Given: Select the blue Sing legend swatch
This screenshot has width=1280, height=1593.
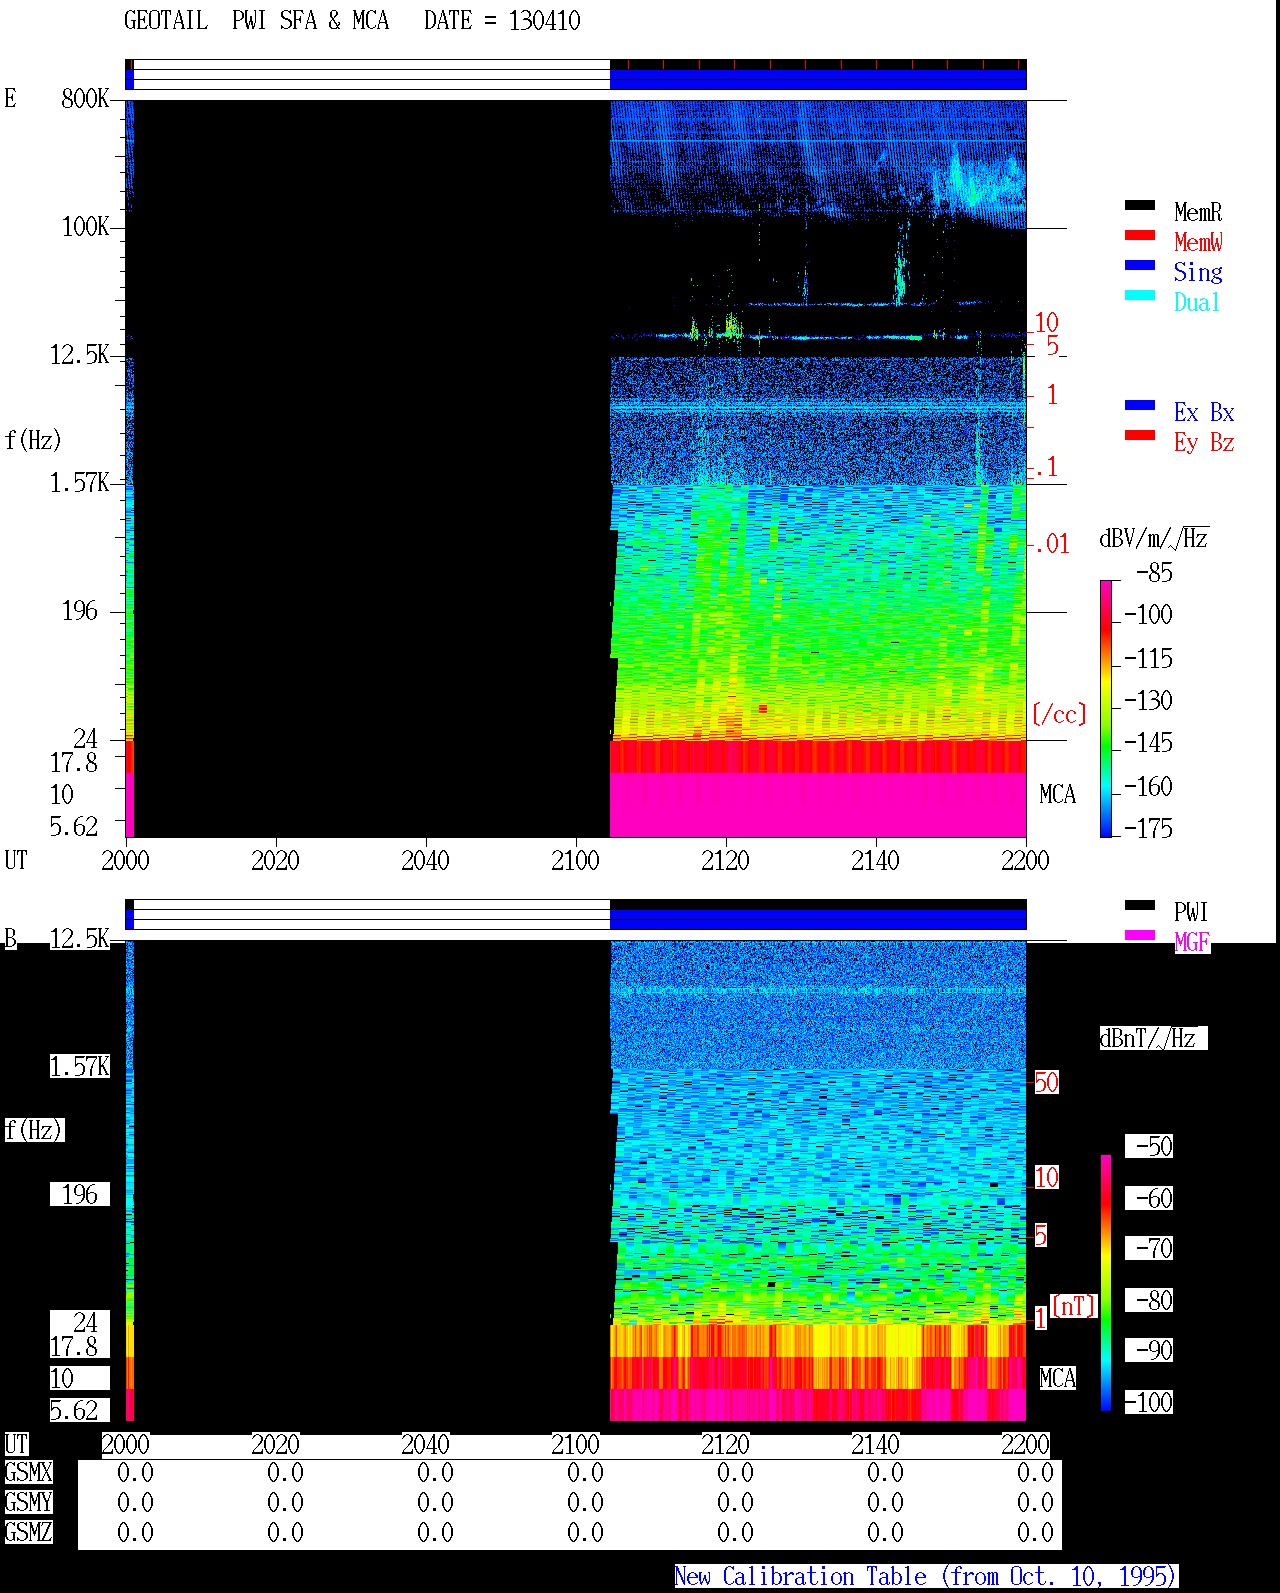Looking at the screenshot, I should coord(1140,266).
